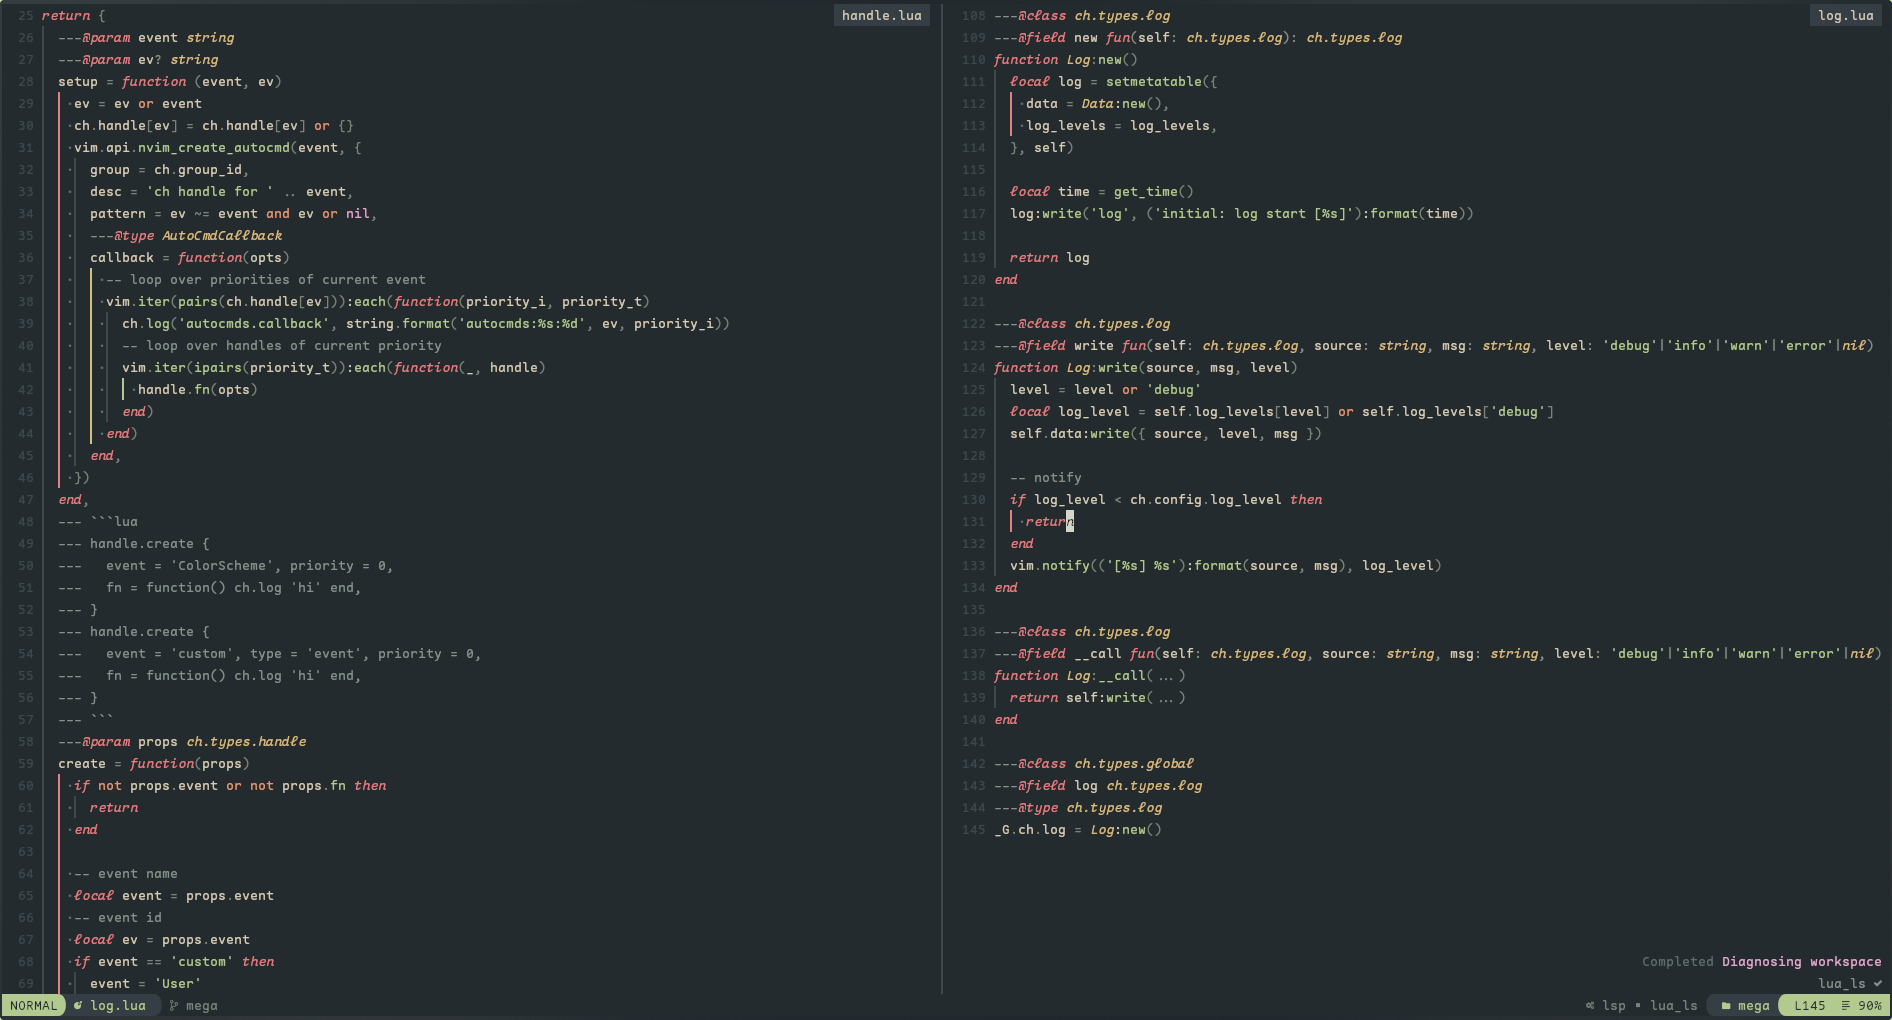Click line number 108 in log.lua
This screenshot has width=1892, height=1020.
pos(974,15)
